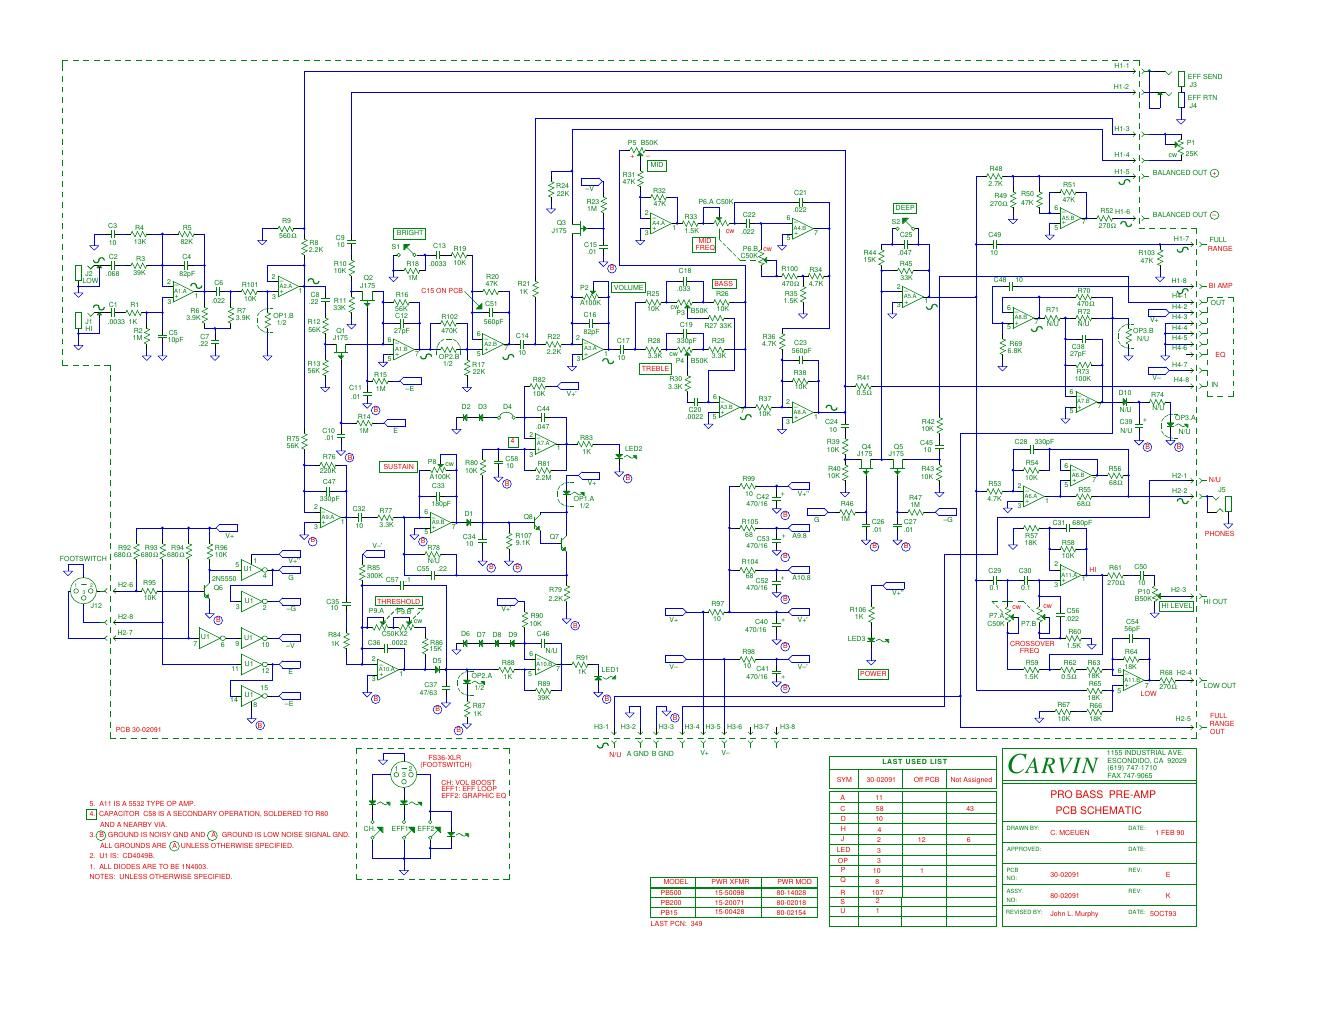
Task: Select the PB500 model row
Action: [x=734, y=892]
